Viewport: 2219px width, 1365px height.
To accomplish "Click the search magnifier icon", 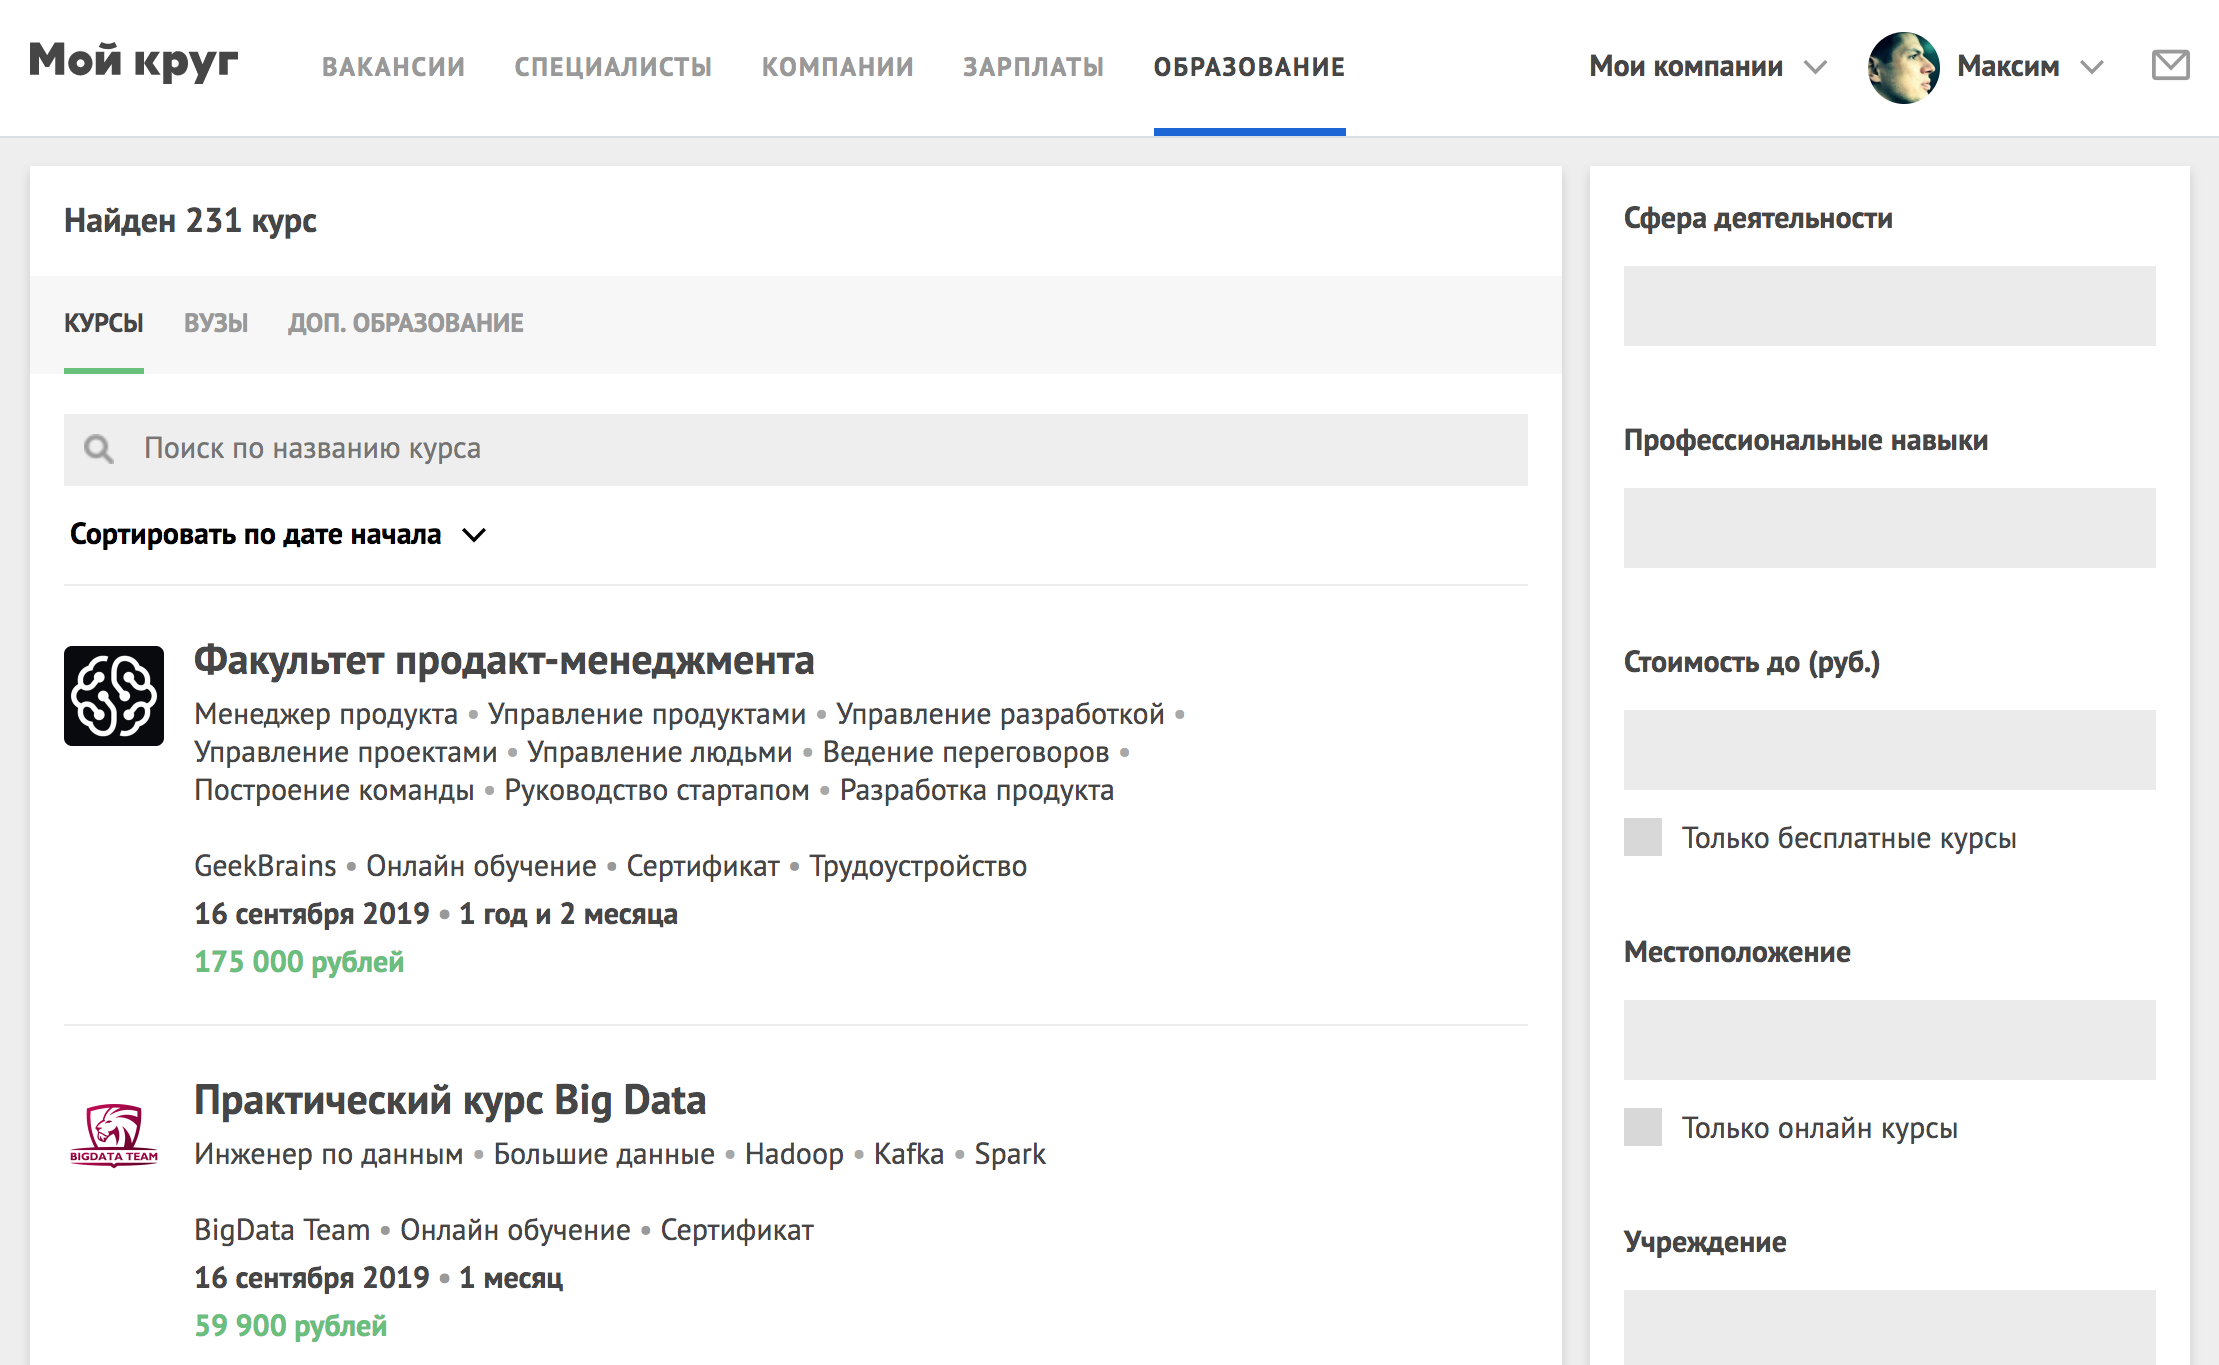I will (98, 449).
